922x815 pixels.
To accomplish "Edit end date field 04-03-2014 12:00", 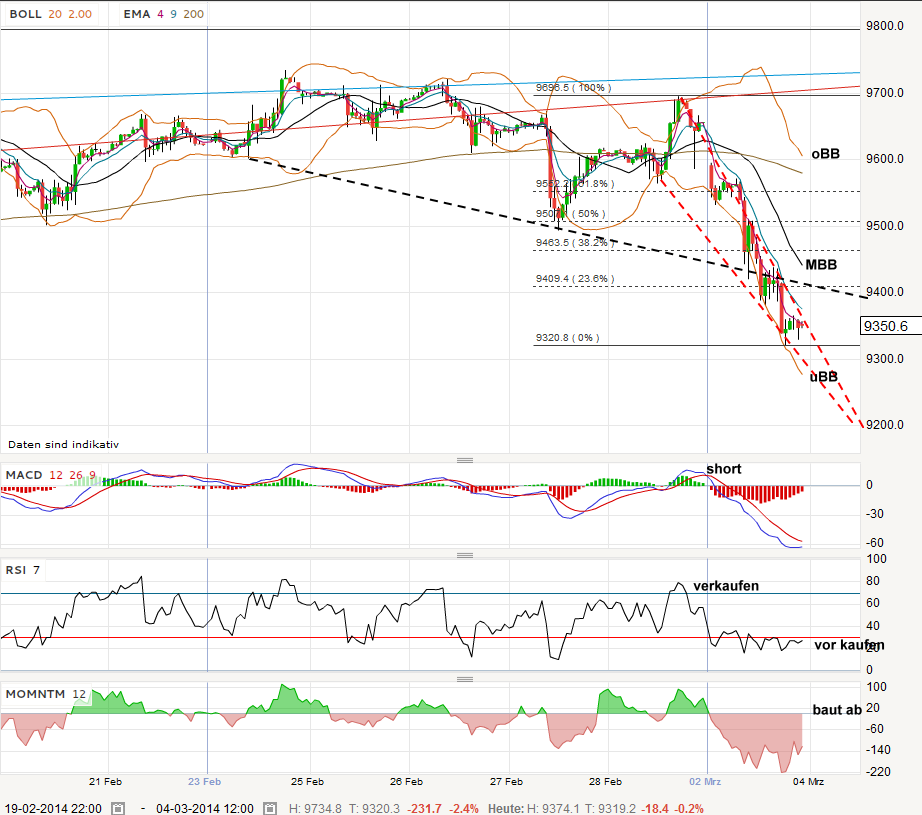I will [x=205, y=809].
